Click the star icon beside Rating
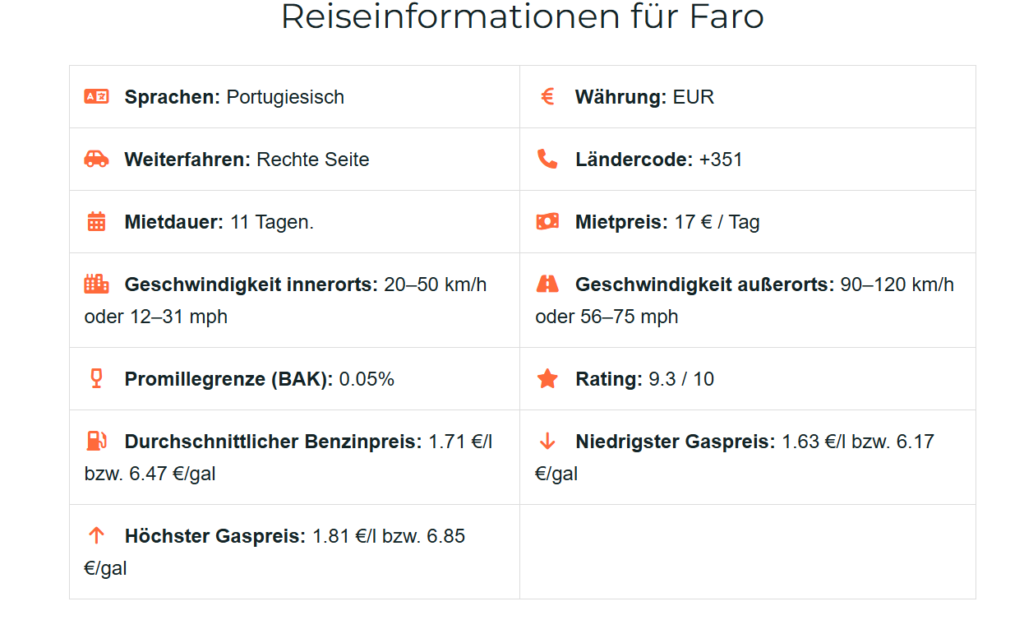The height and width of the screenshot is (620, 1024). [547, 379]
